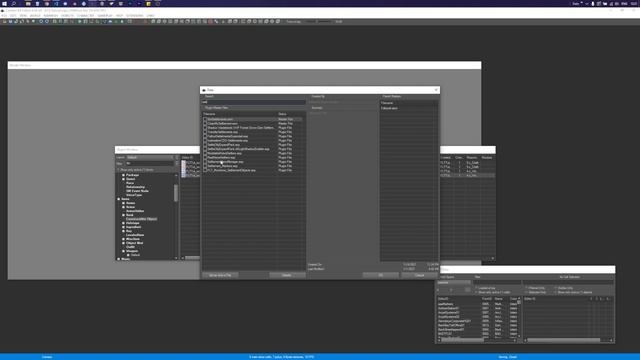Toggle Selected Only in Cell View

[x=527, y=292]
